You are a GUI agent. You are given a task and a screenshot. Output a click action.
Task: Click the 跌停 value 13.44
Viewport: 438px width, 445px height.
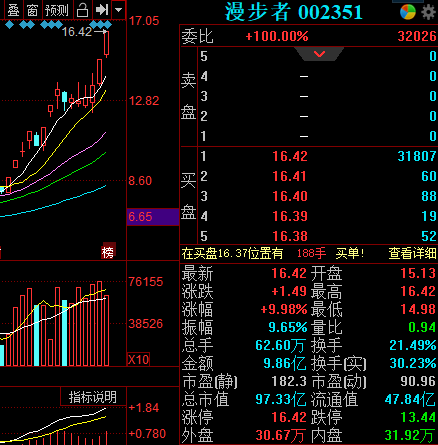tap(418, 417)
